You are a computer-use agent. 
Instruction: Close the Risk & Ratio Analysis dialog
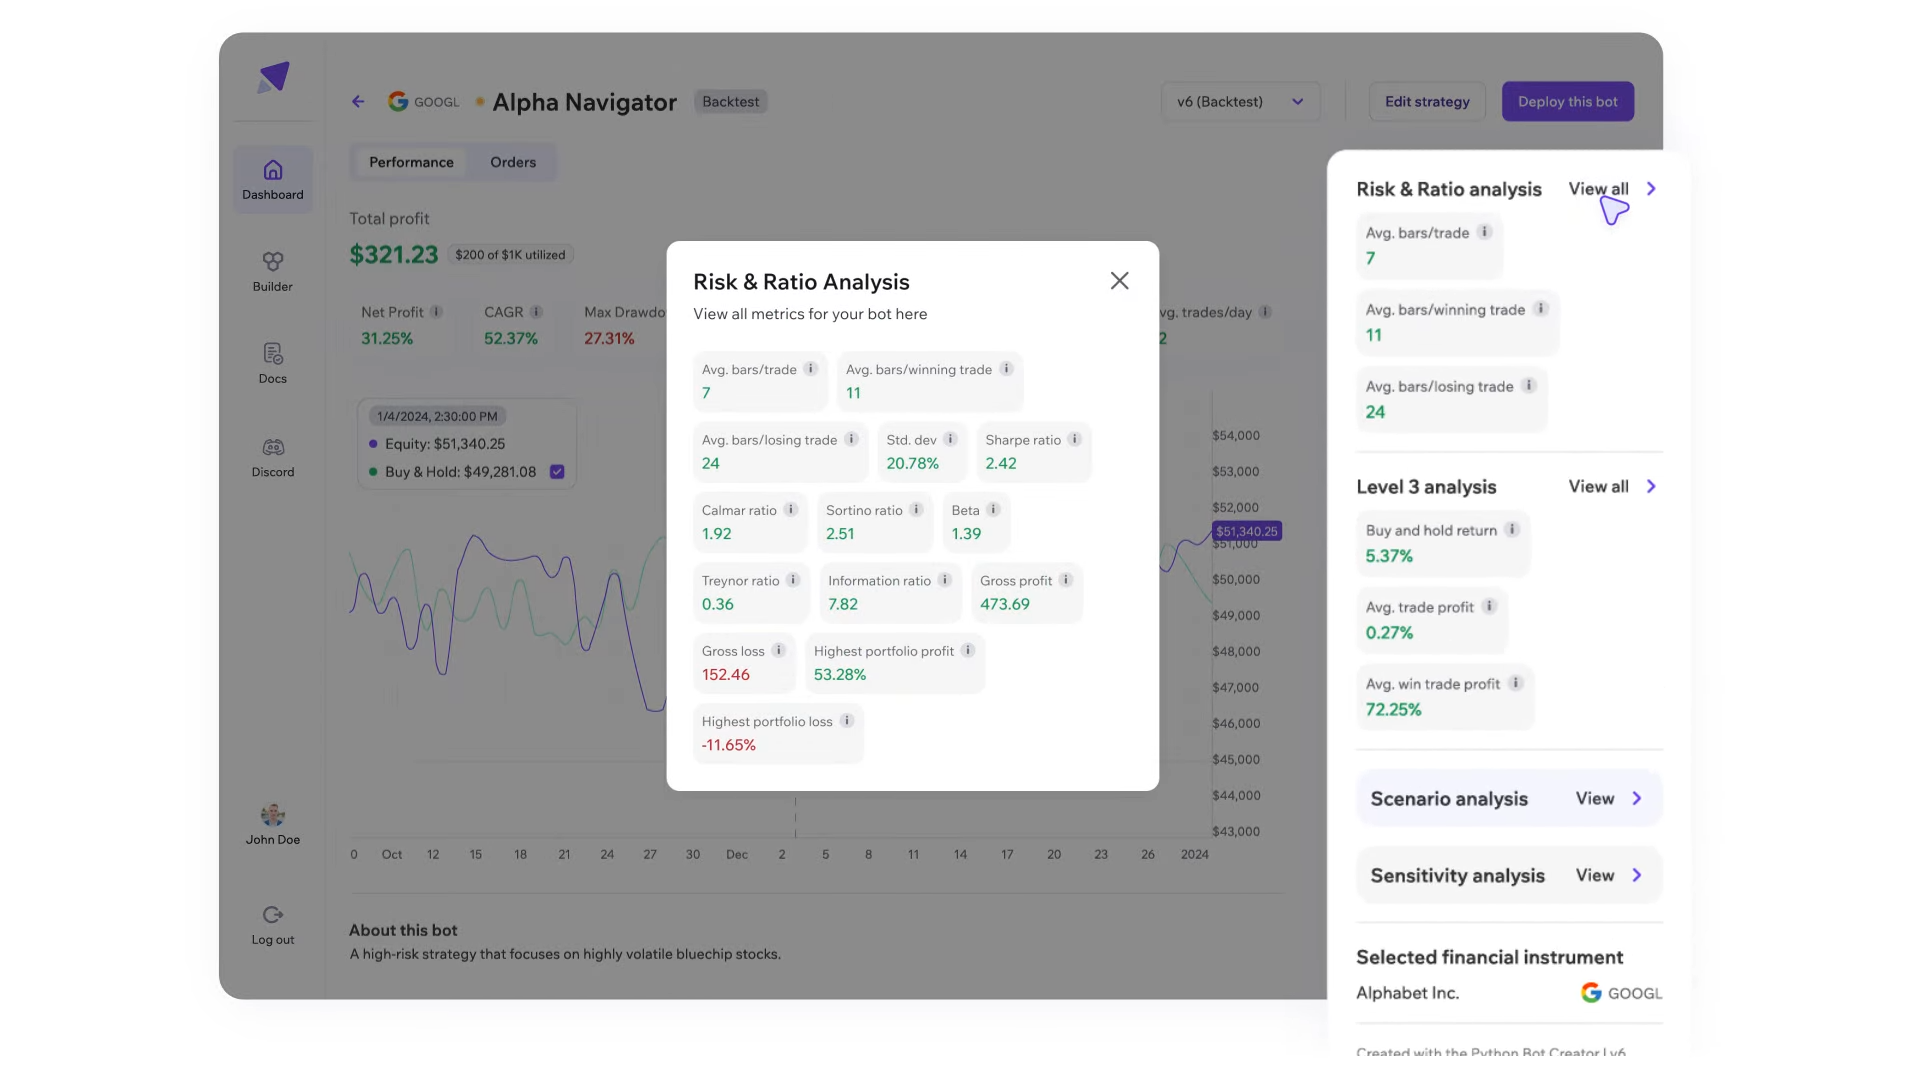[1119, 281]
